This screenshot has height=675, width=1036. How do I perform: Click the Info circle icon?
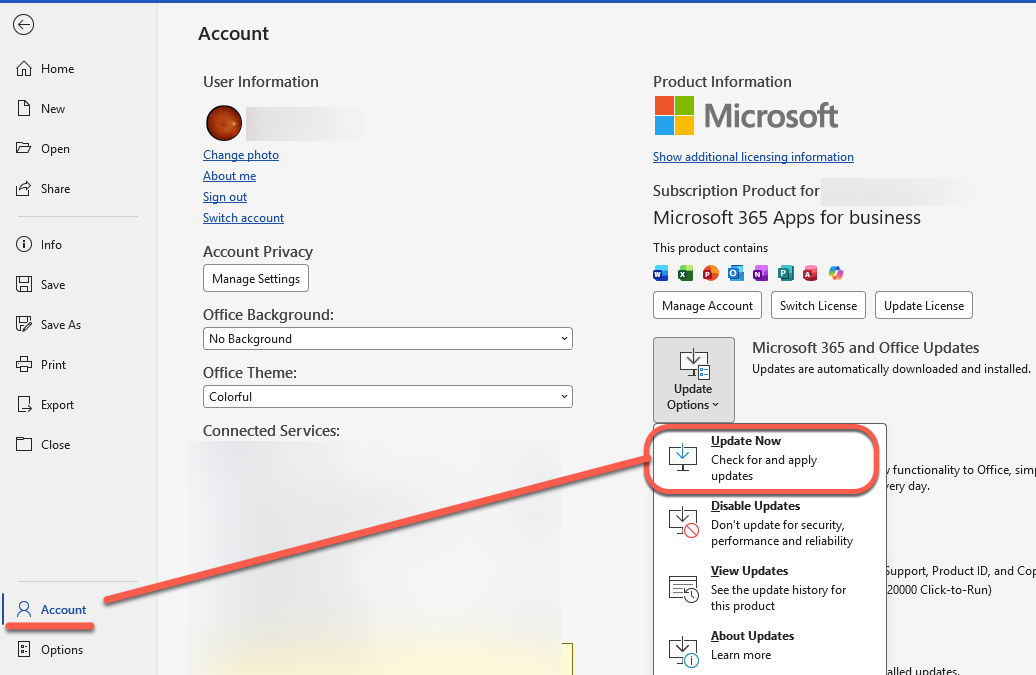click(24, 244)
